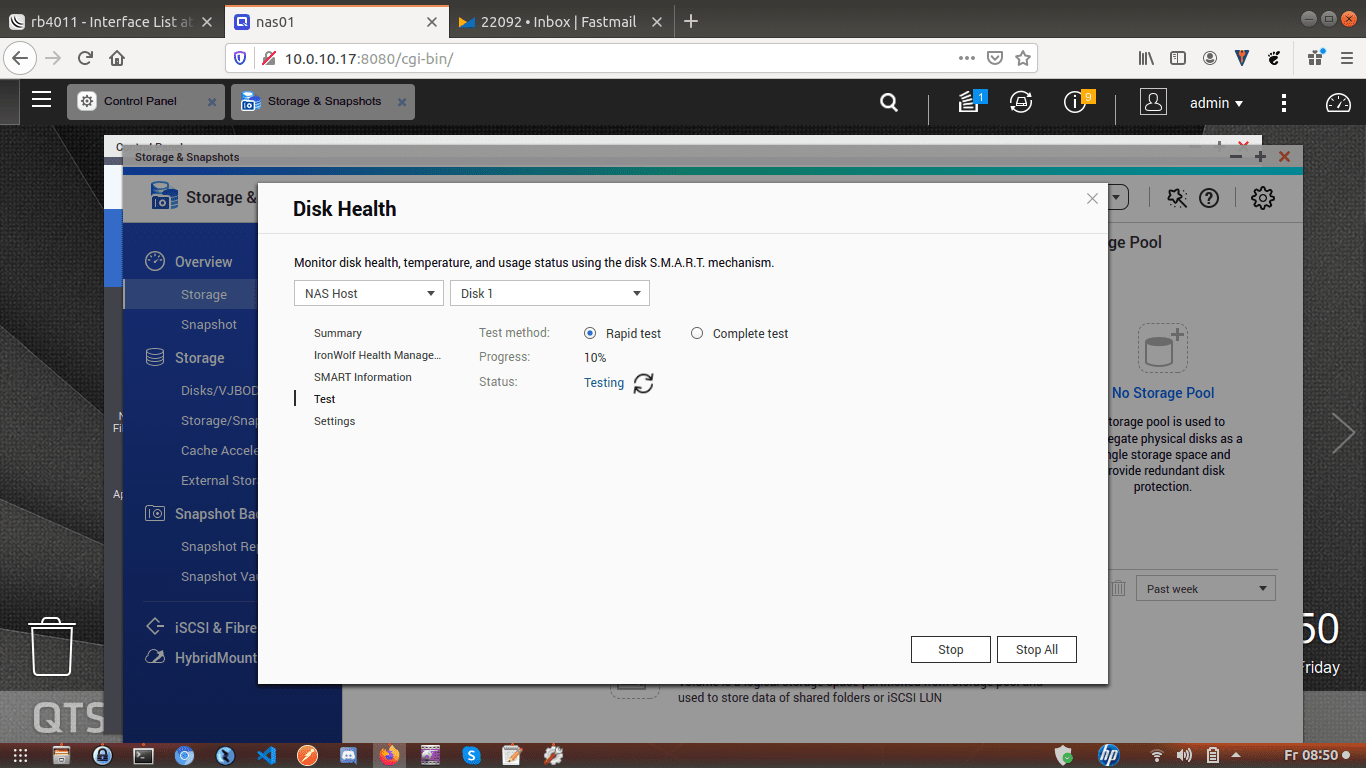The image size is (1366, 768).
Task: Open the Disk 1 dropdown
Action: (550, 293)
